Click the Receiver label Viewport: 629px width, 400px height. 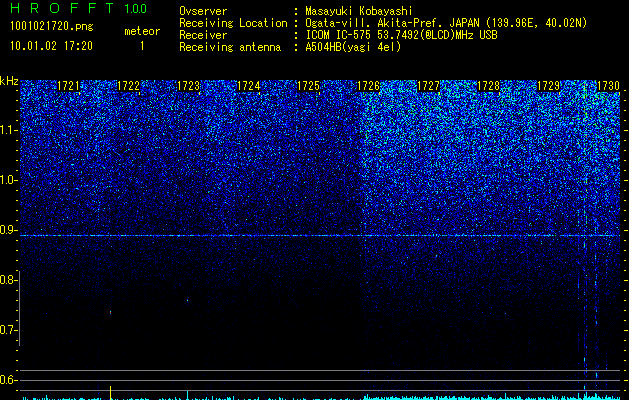point(203,35)
